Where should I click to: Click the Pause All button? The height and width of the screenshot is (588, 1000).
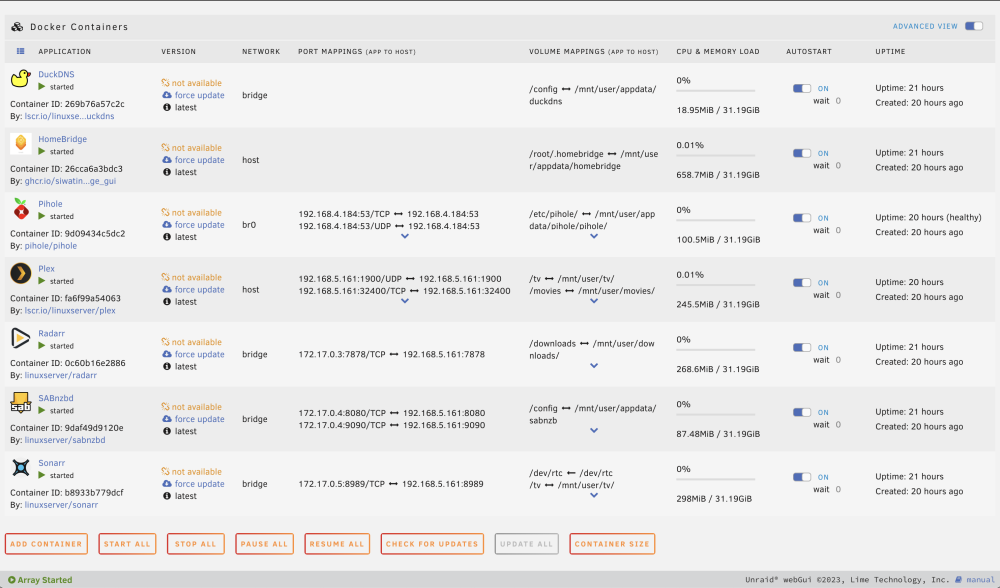[264, 544]
